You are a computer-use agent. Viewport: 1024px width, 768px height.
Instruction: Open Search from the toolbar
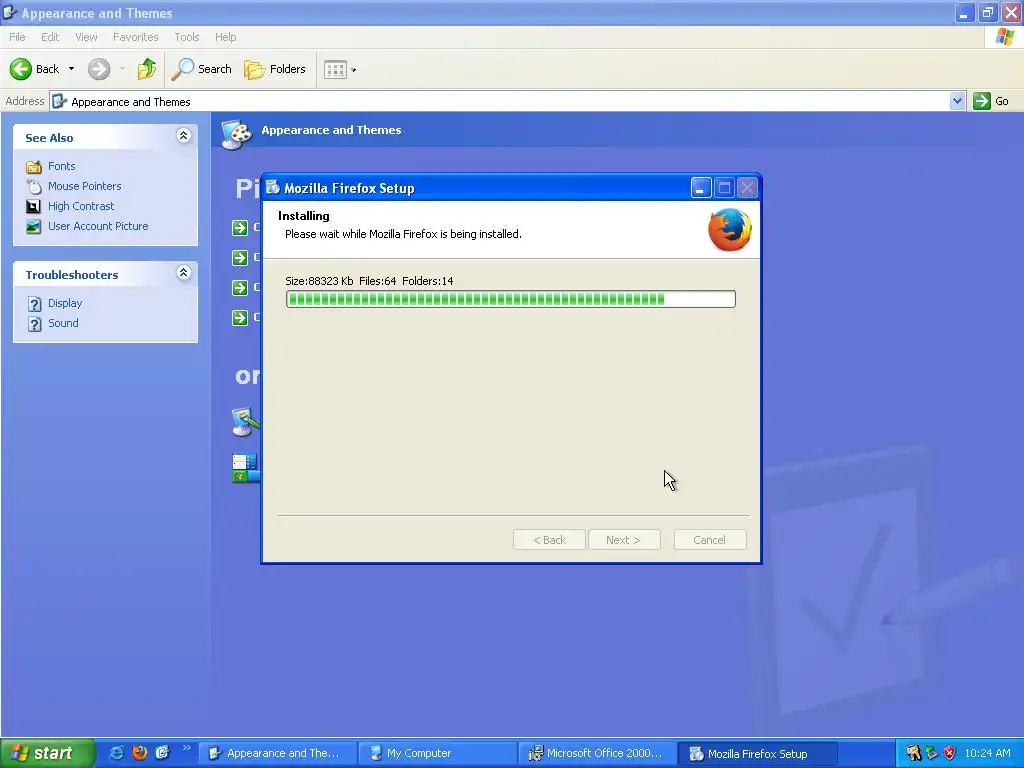(x=201, y=69)
